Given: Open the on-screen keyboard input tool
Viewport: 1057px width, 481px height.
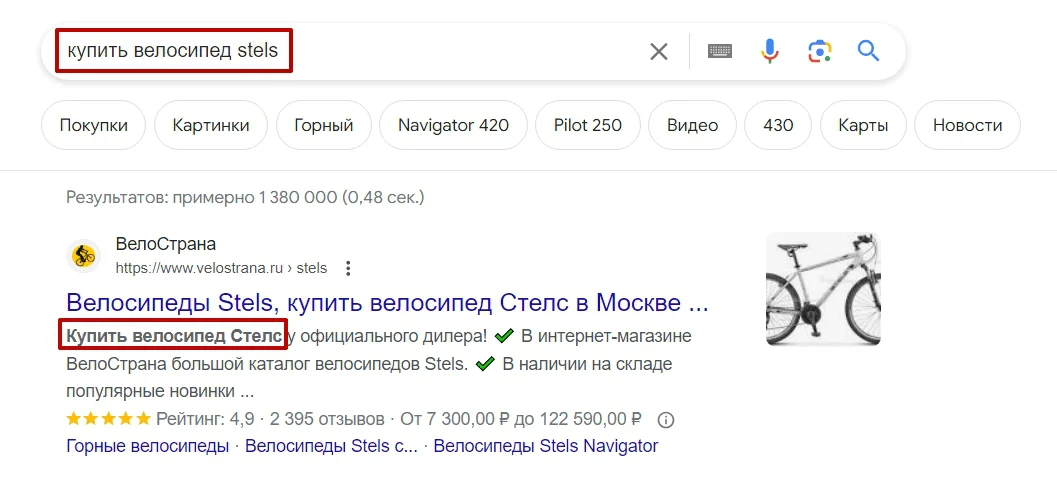Looking at the screenshot, I should 720,51.
